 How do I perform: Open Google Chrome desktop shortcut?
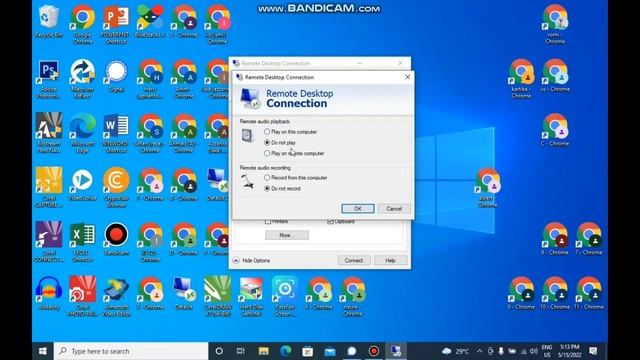pyautogui.click(x=82, y=24)
